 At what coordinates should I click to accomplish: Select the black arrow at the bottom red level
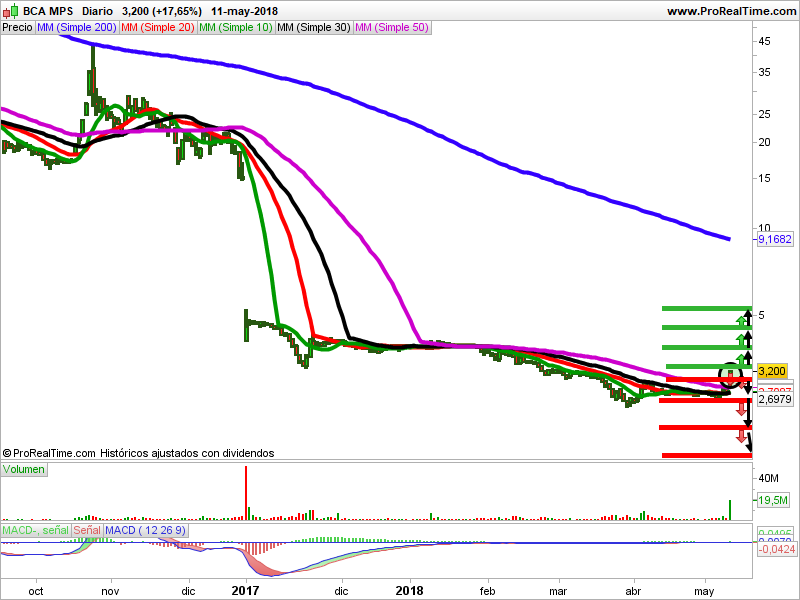click(x=749, y=443)
